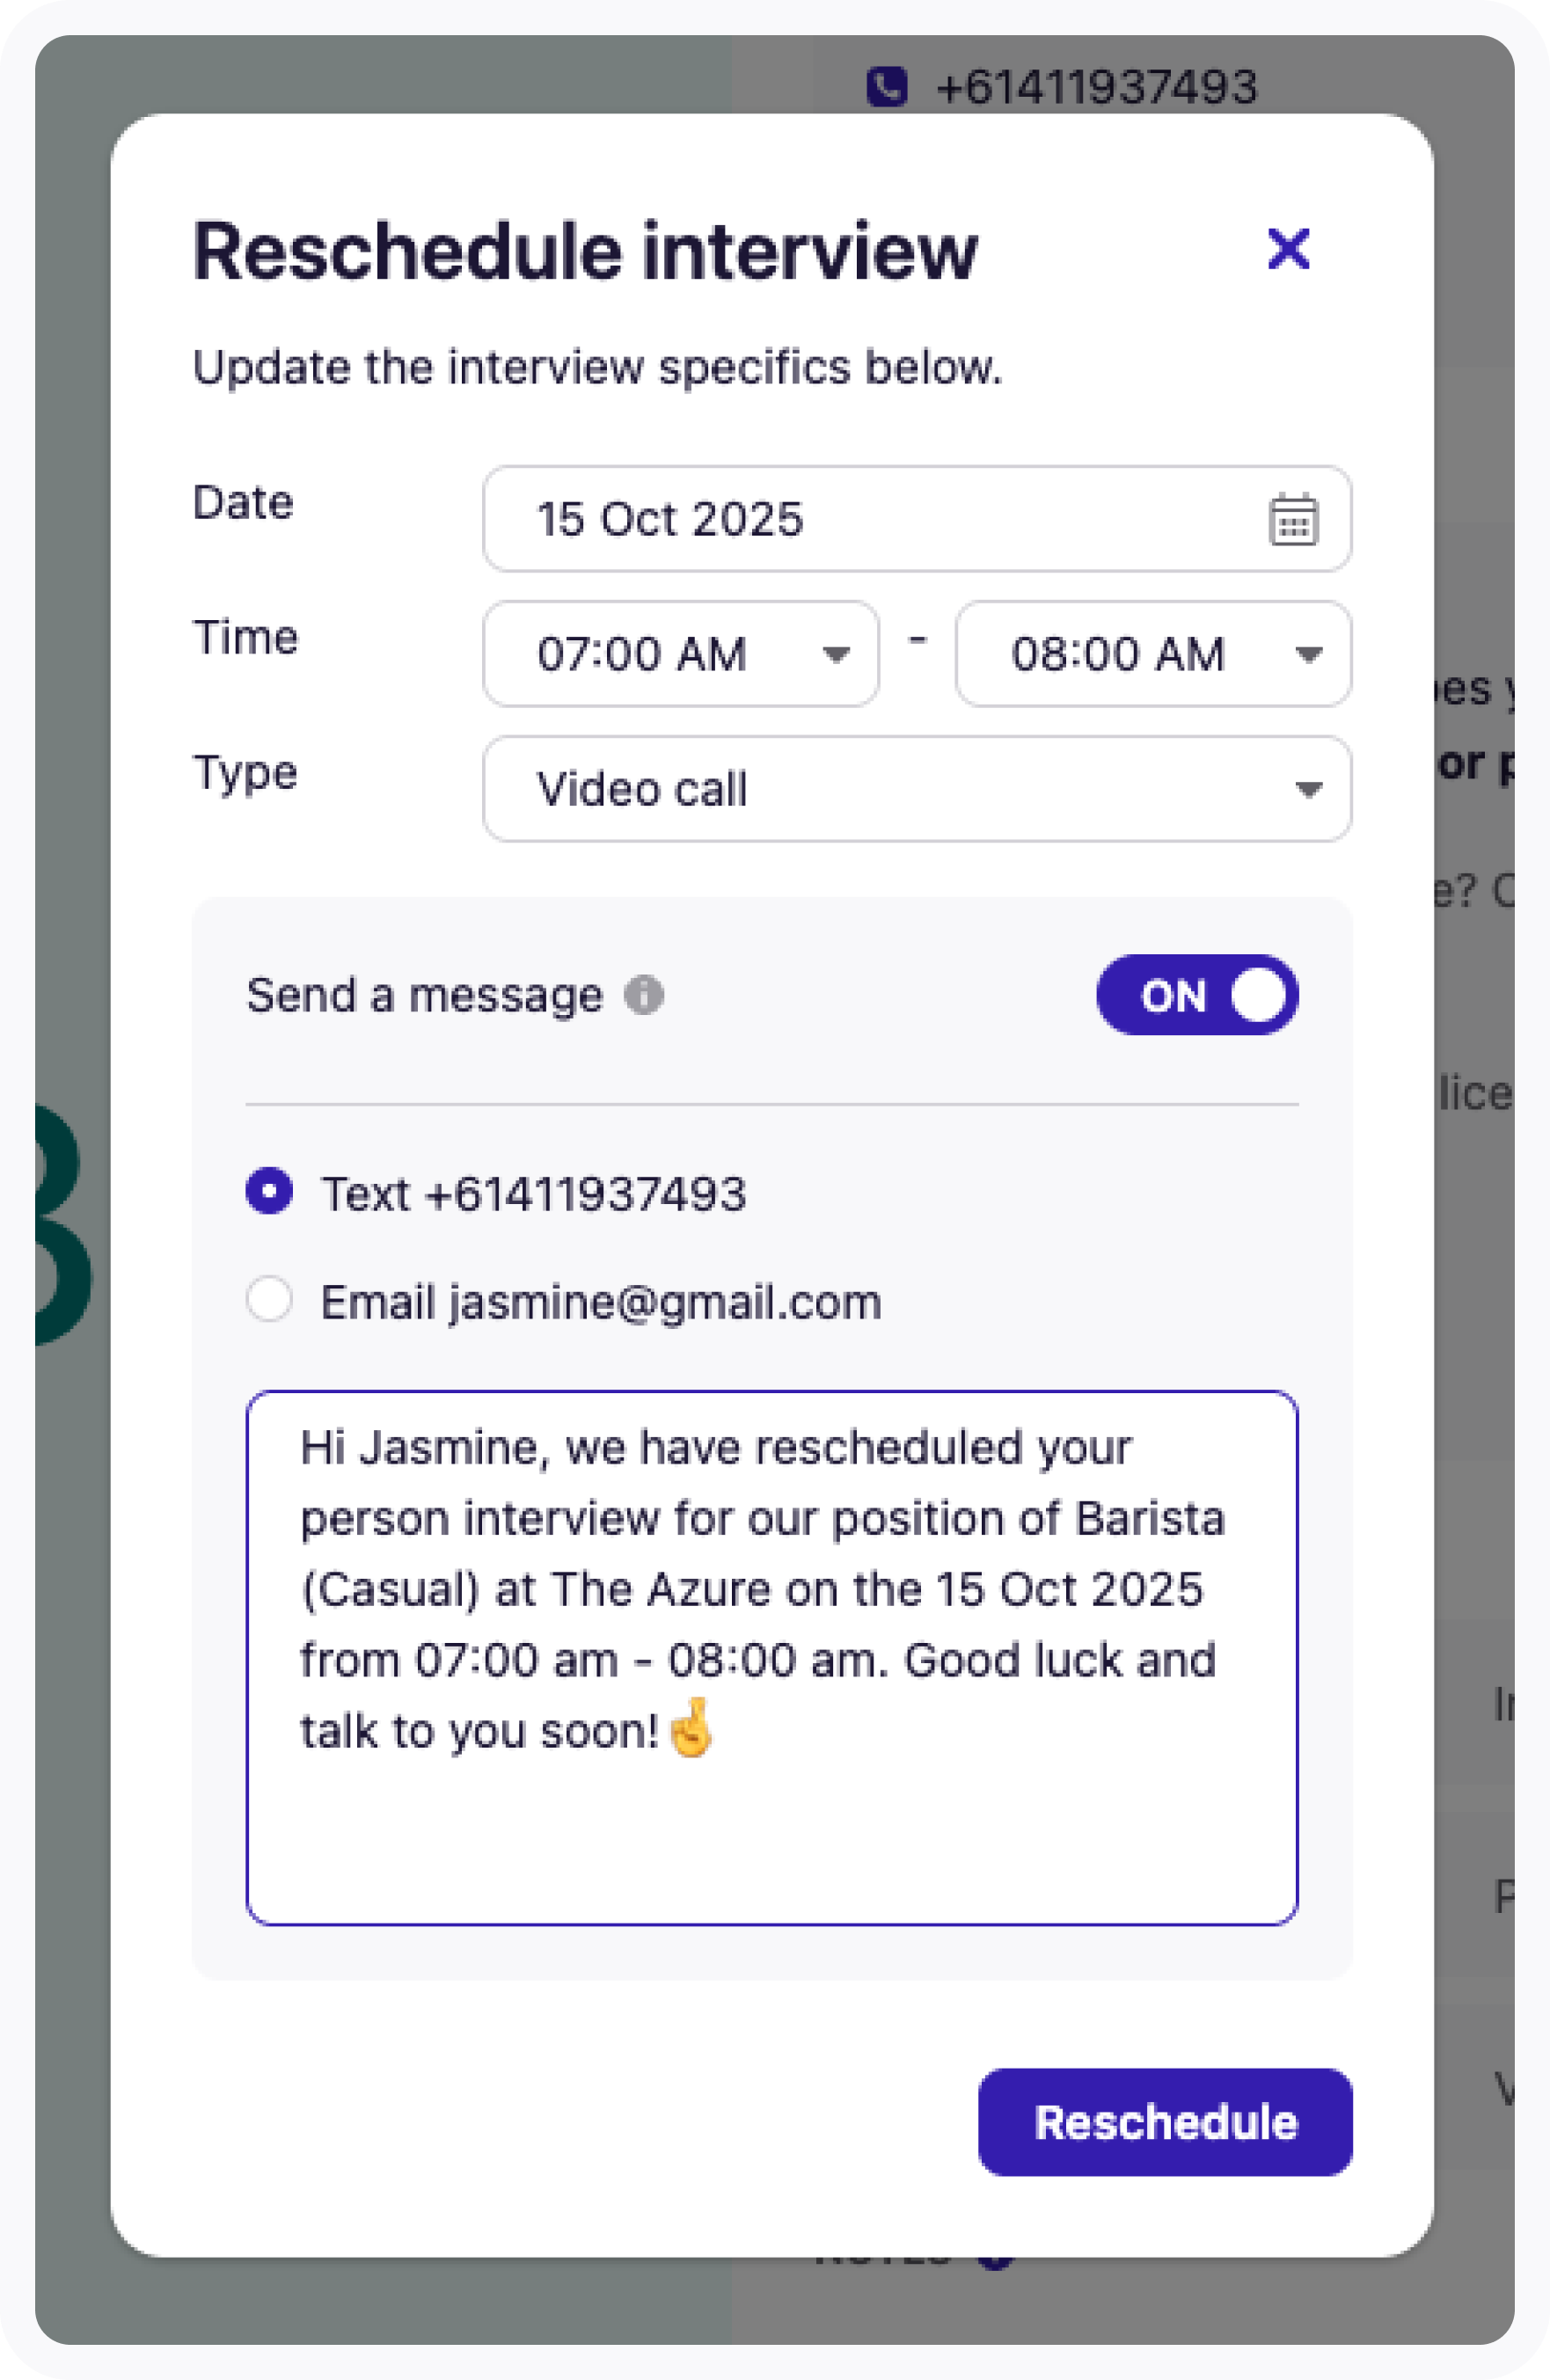
Task: Open the 07:00 AM start time dropdown
Action: point(681,654)
